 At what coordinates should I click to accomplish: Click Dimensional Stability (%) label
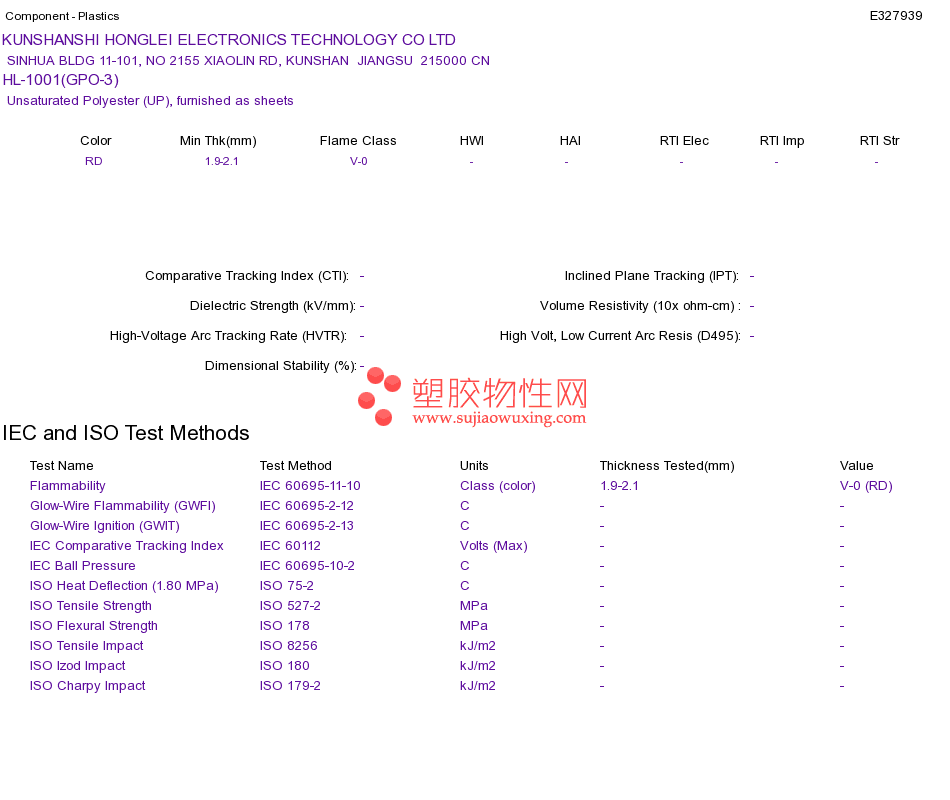click(x=281, y=365)
